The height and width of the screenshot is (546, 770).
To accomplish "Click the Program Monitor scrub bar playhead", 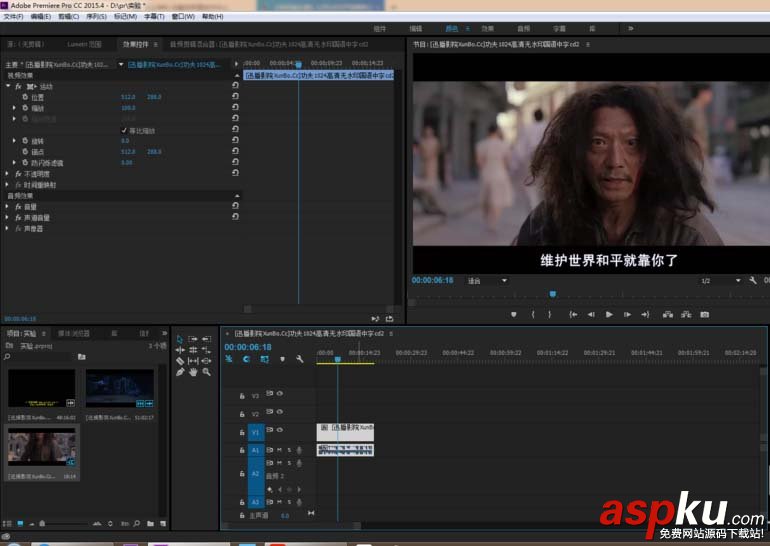I will tap(553, 294).
